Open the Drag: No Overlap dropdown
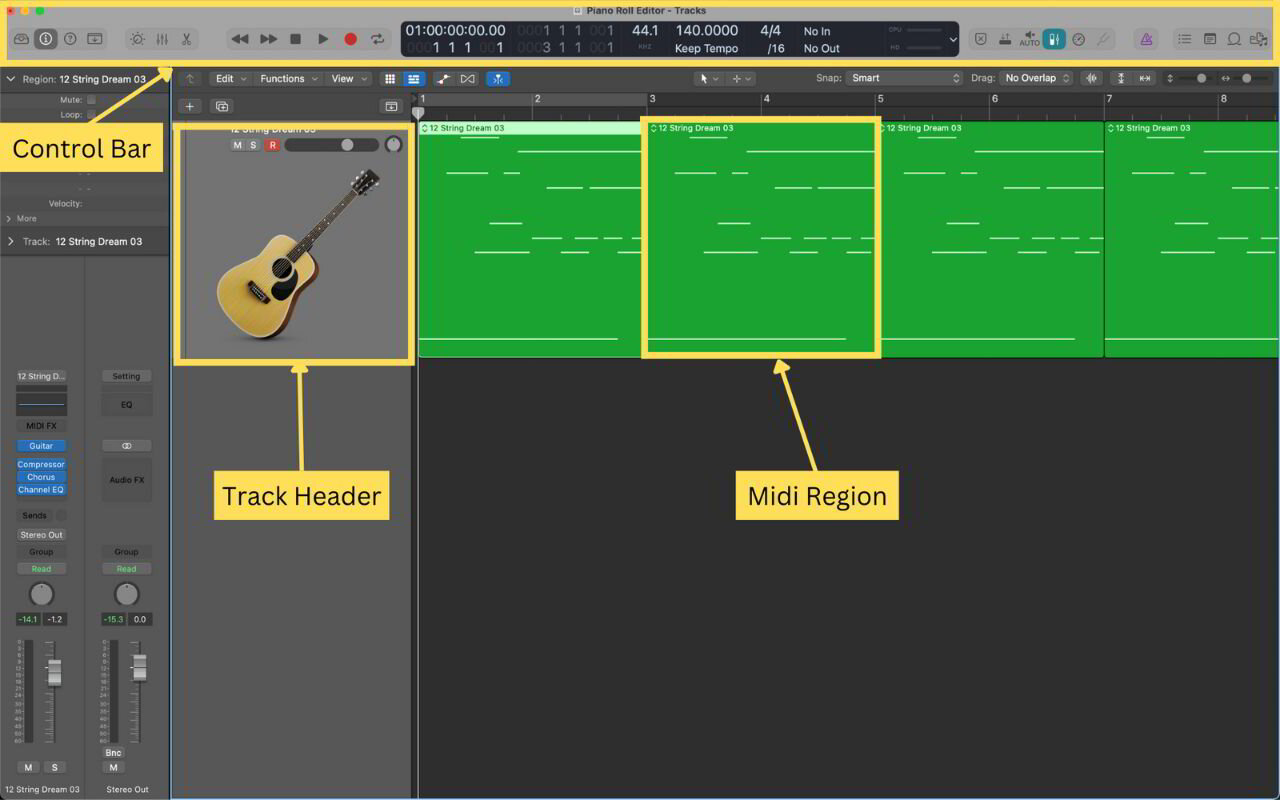1280x800 pixels. pos(1037,78)
